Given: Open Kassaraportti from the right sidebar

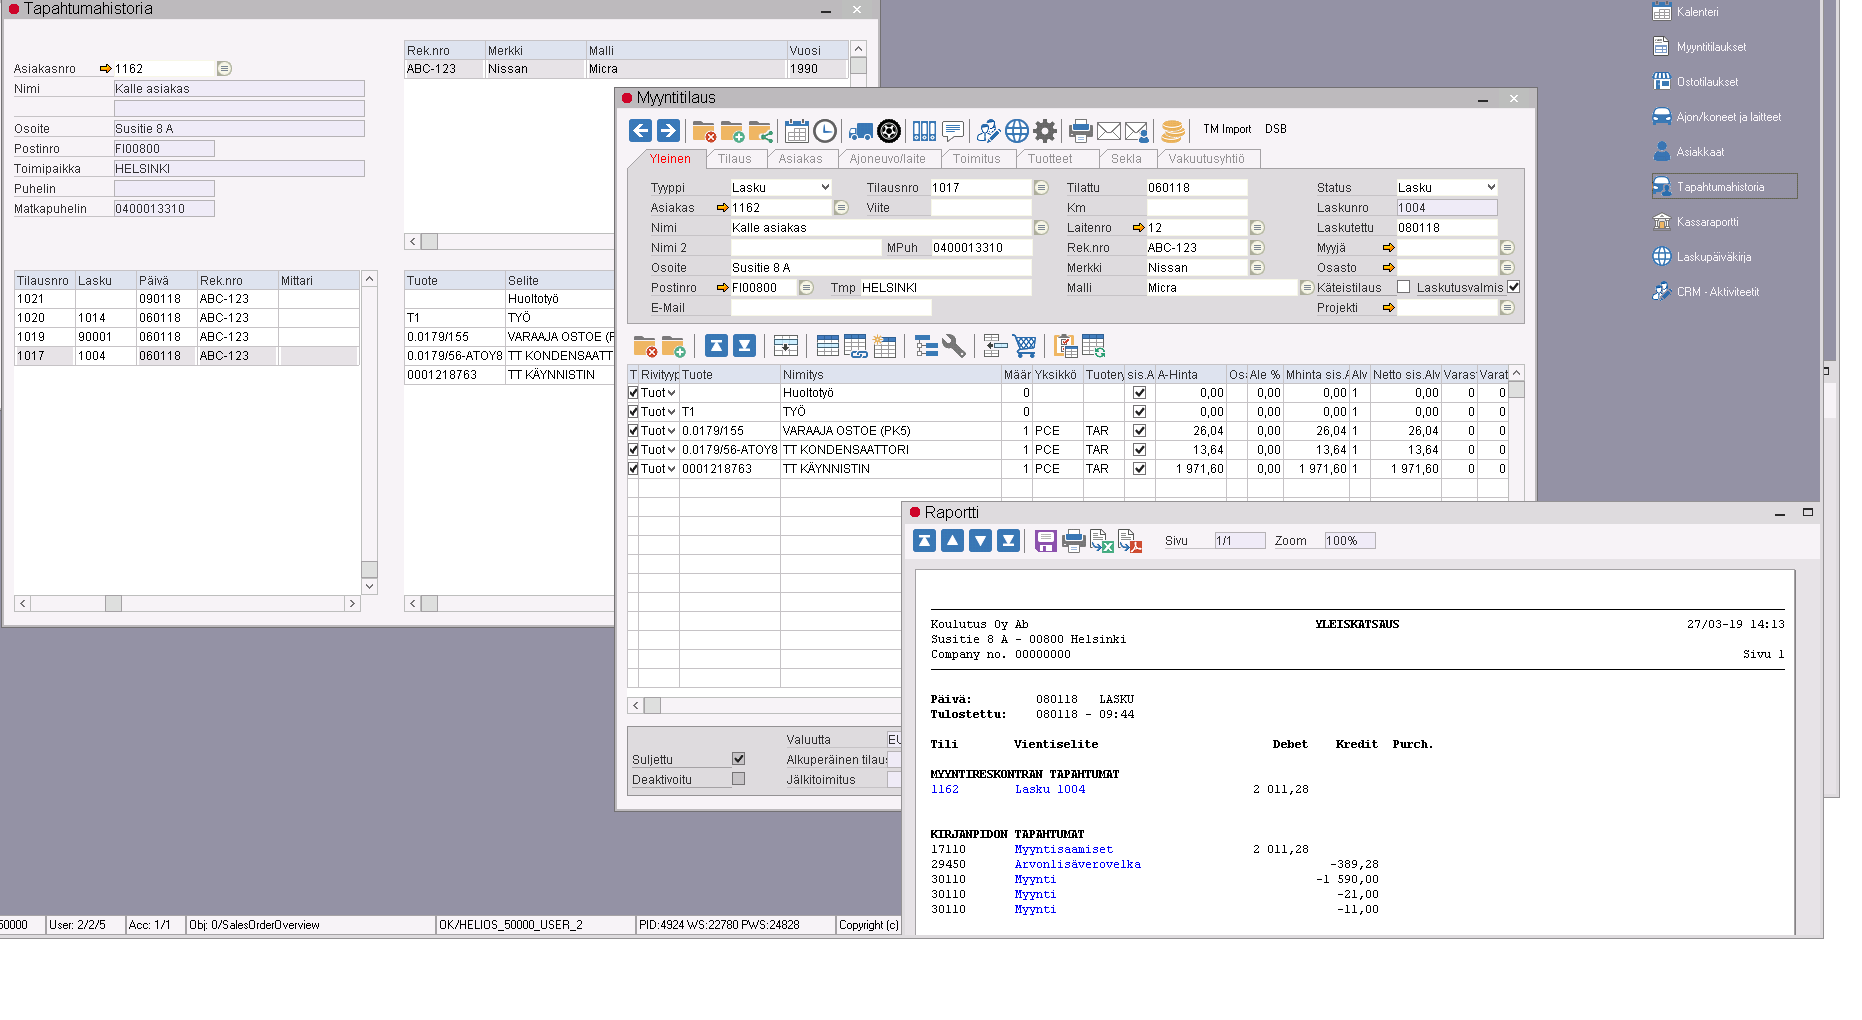Looking at the screenshot, I should click(x=1707, y=222).
